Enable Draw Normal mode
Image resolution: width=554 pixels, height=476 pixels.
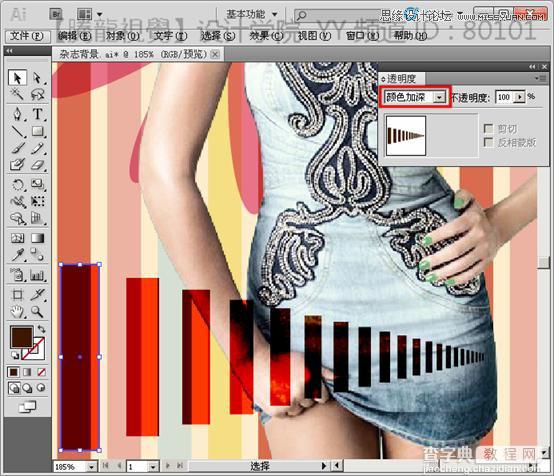(13, 388)
